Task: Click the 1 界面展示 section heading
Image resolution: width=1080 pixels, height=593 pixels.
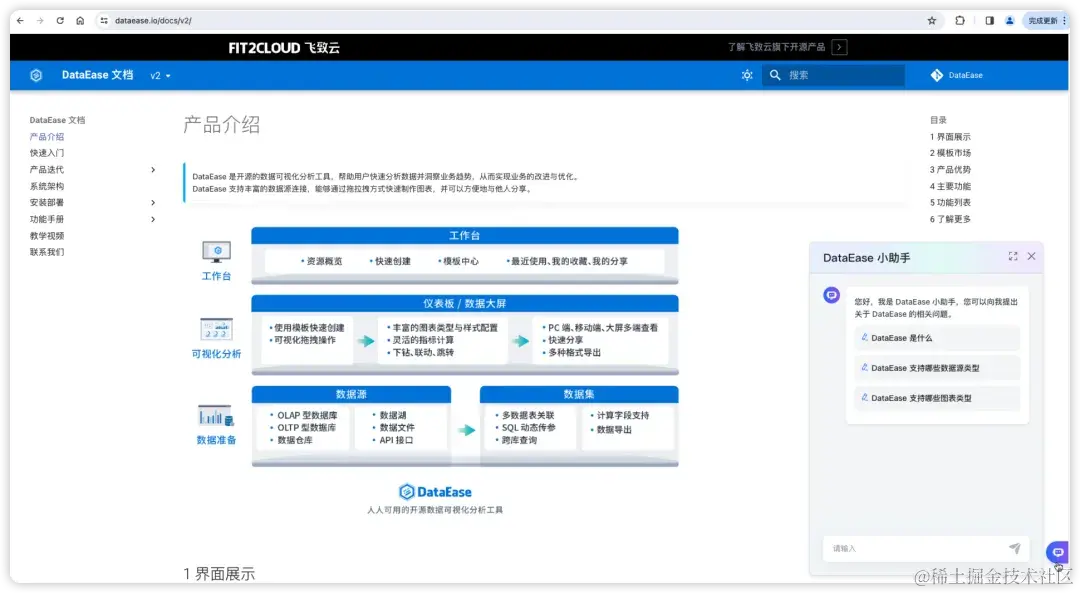Action: click(219, 574)
